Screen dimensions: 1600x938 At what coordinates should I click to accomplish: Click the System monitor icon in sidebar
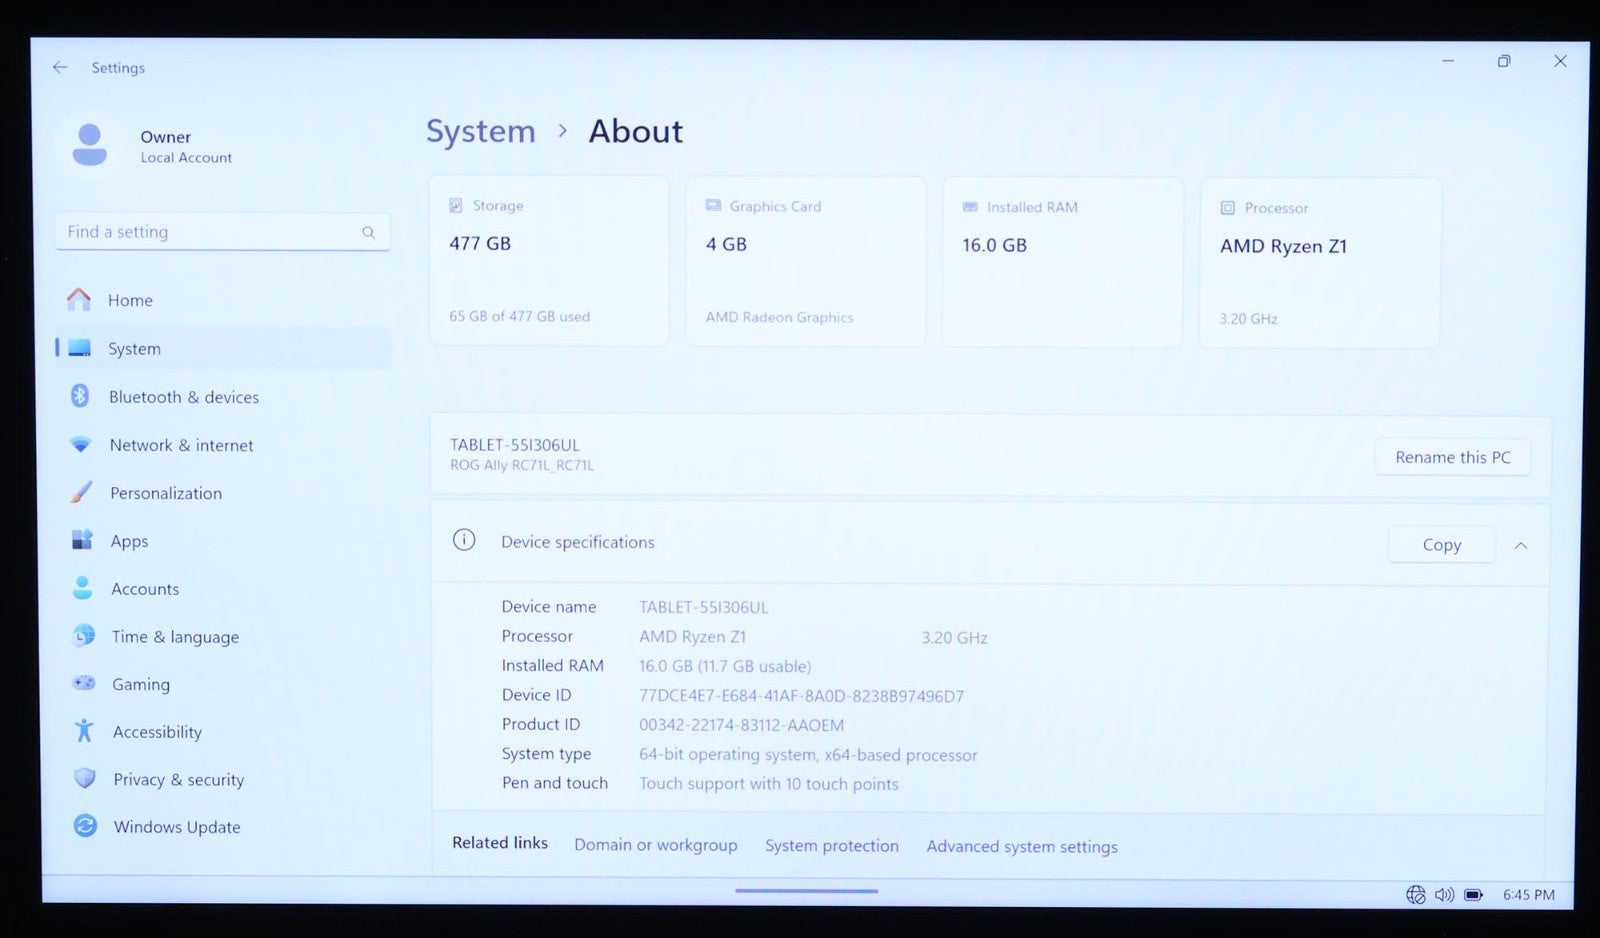point(79,348)
